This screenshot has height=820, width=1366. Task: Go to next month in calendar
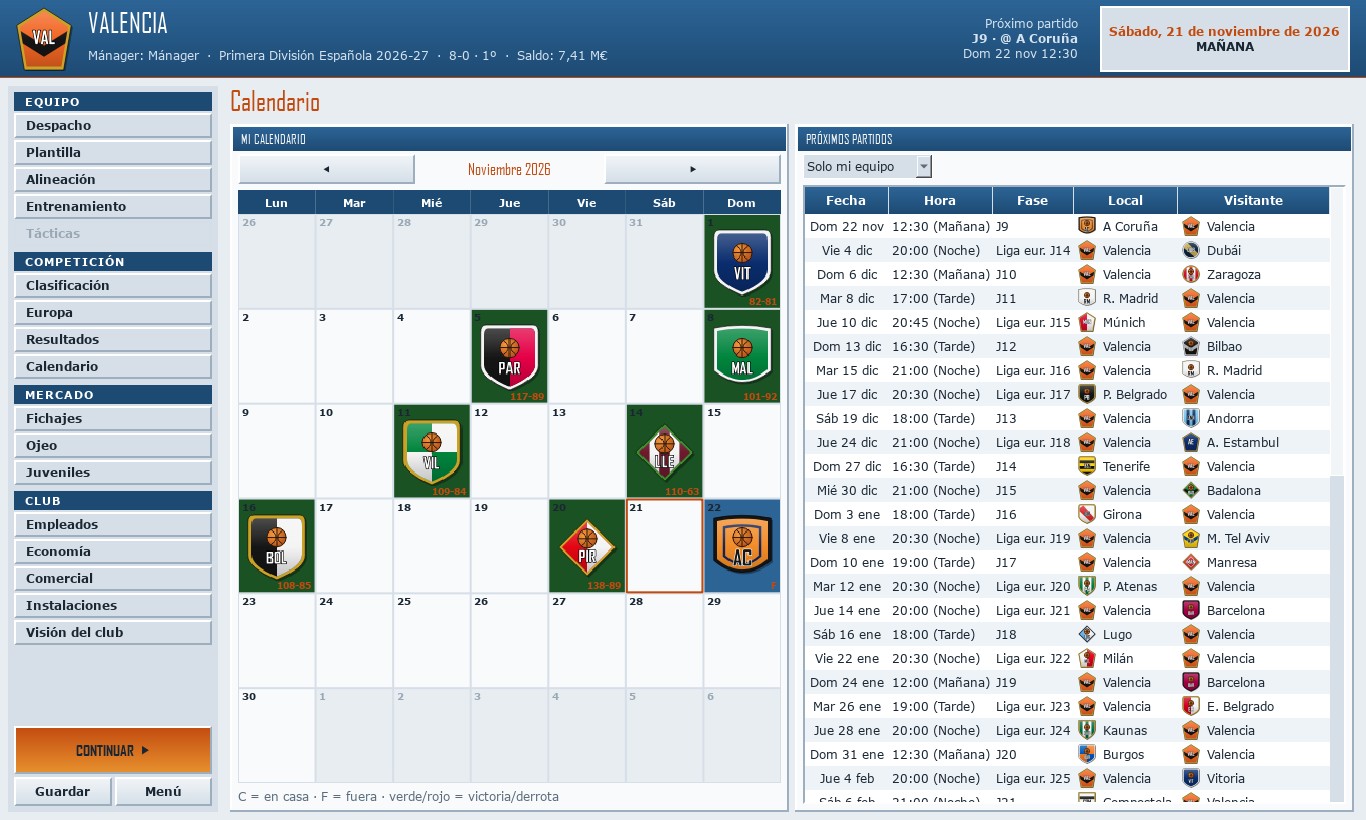coord(692,169)
